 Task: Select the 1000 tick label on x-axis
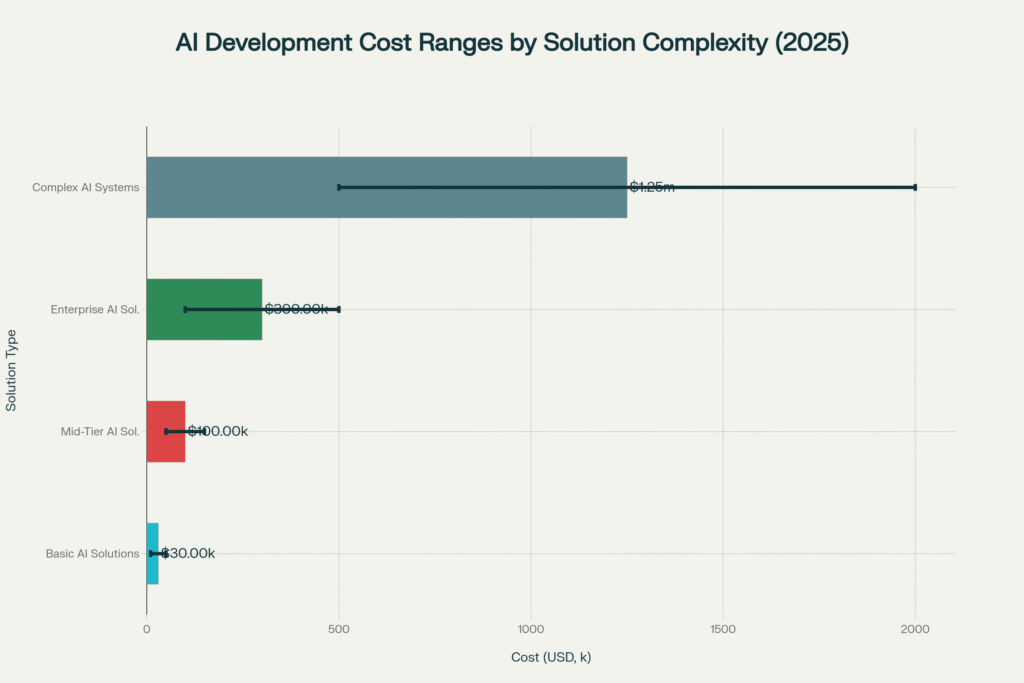pyautogui.click(x=531, y=628)
